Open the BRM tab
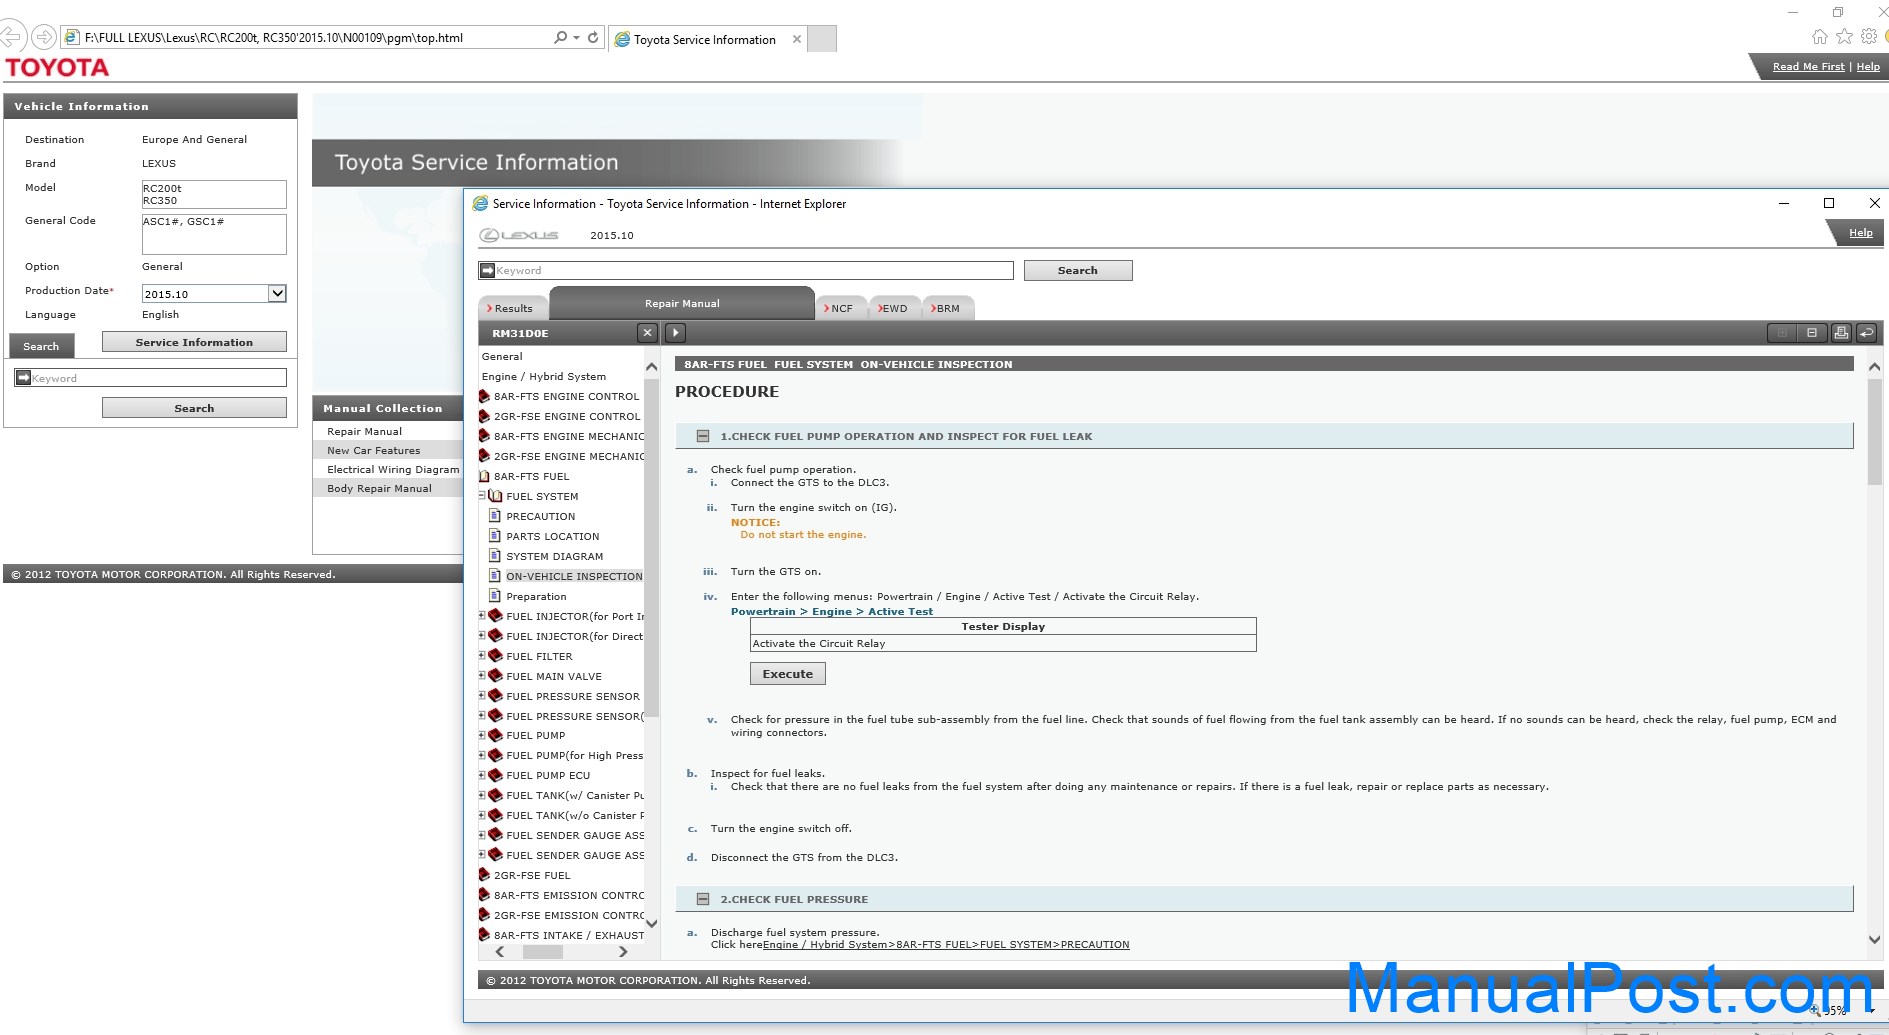 (x=946, y=308)
